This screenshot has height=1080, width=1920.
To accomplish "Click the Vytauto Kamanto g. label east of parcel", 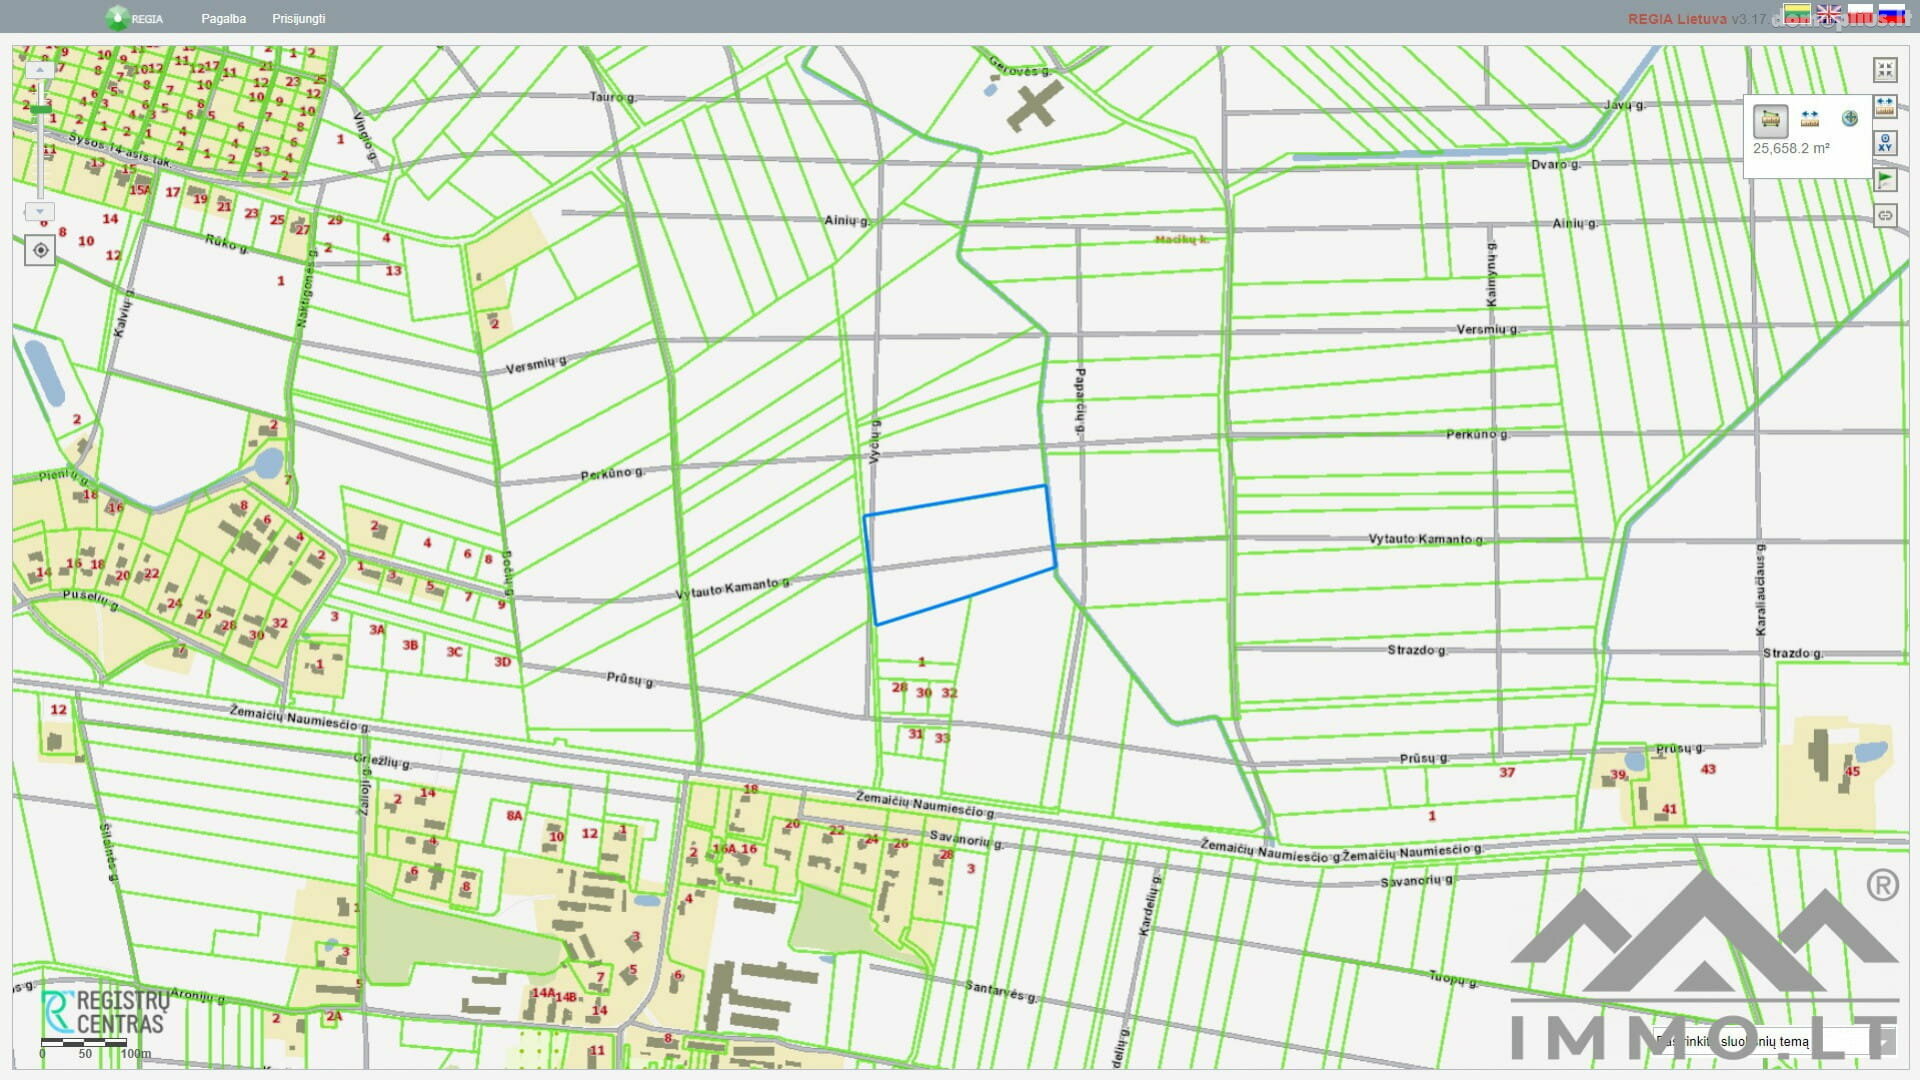I will [1425, 539].
